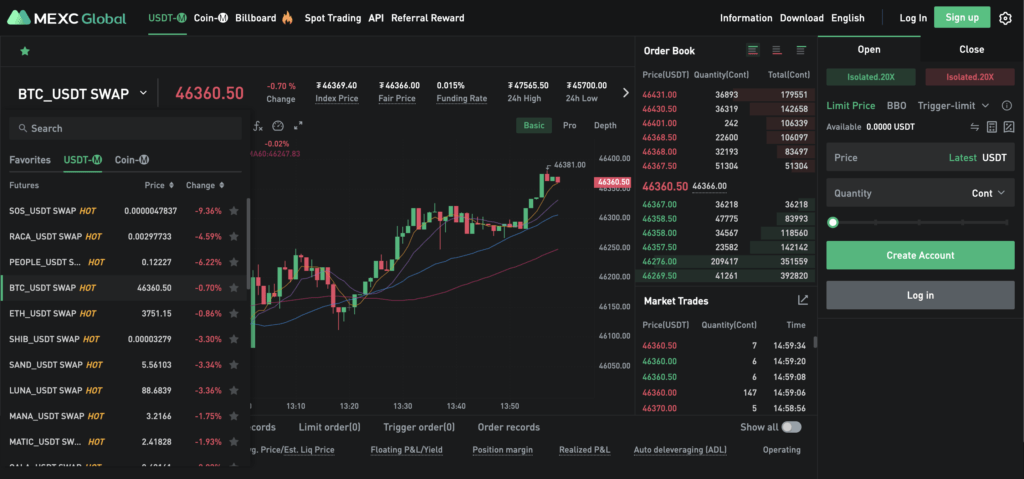Favorite the ETH_USDT SWAP star
This screenshot has width=1024, height=479.
(234, 314)
